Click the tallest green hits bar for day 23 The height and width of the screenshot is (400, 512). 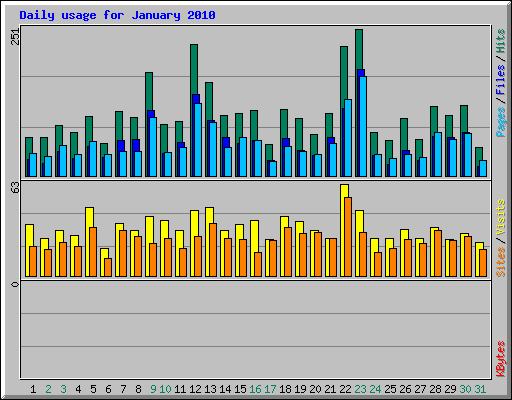pyautogui.click(x=359, y=49)
